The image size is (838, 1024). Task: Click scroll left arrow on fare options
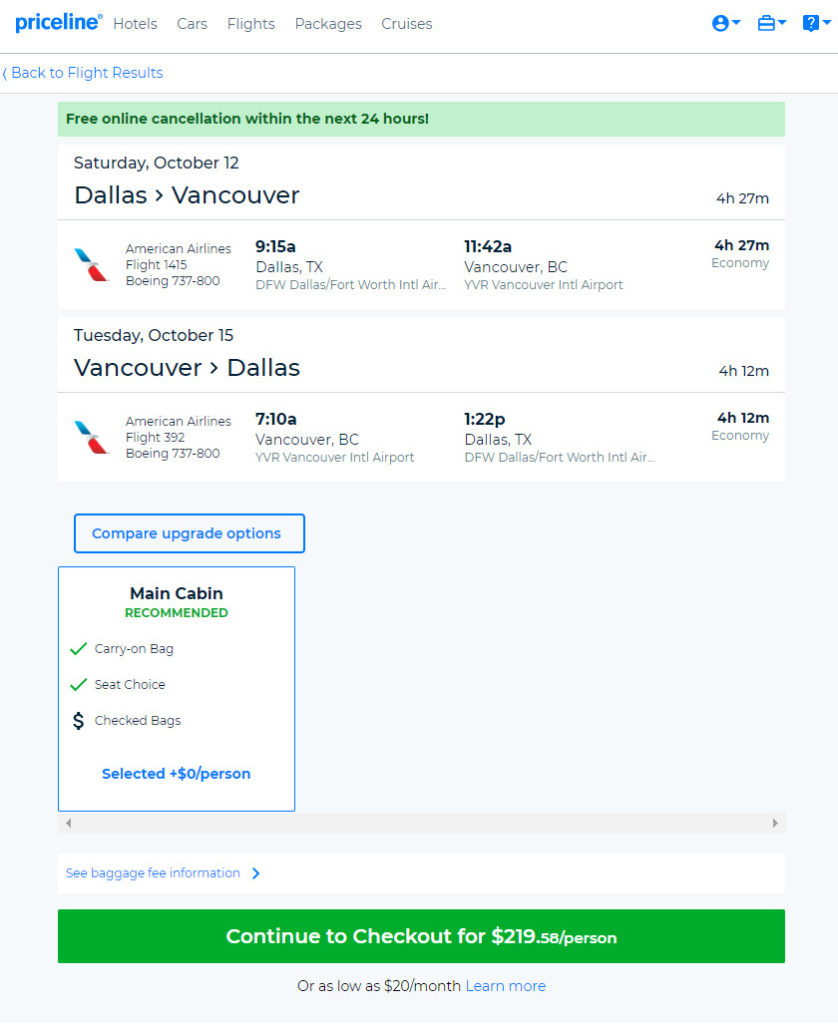69,823
